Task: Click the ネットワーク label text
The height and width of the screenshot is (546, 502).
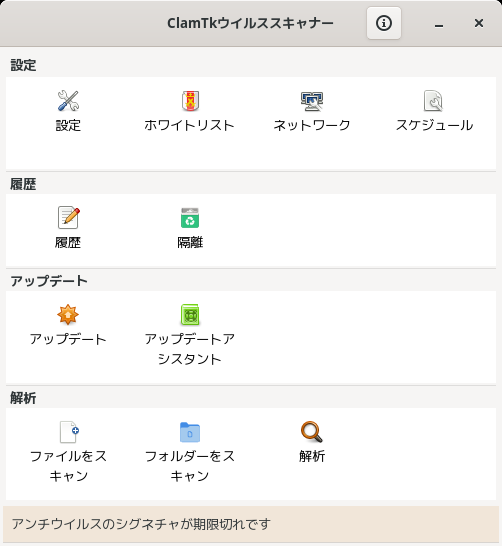Action: 312,125
